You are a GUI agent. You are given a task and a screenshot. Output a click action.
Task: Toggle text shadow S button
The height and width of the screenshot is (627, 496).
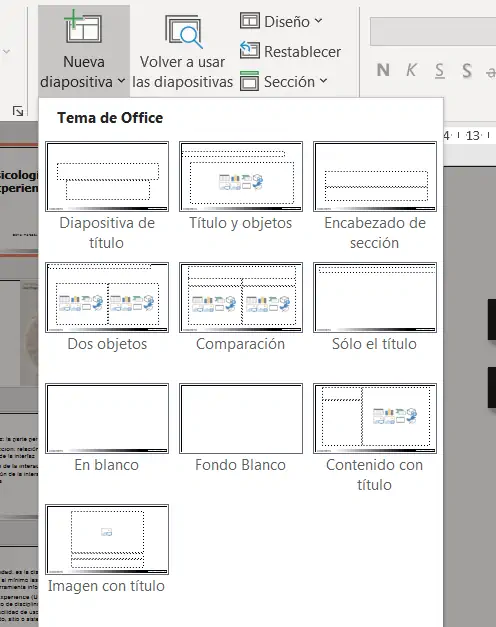467,70
